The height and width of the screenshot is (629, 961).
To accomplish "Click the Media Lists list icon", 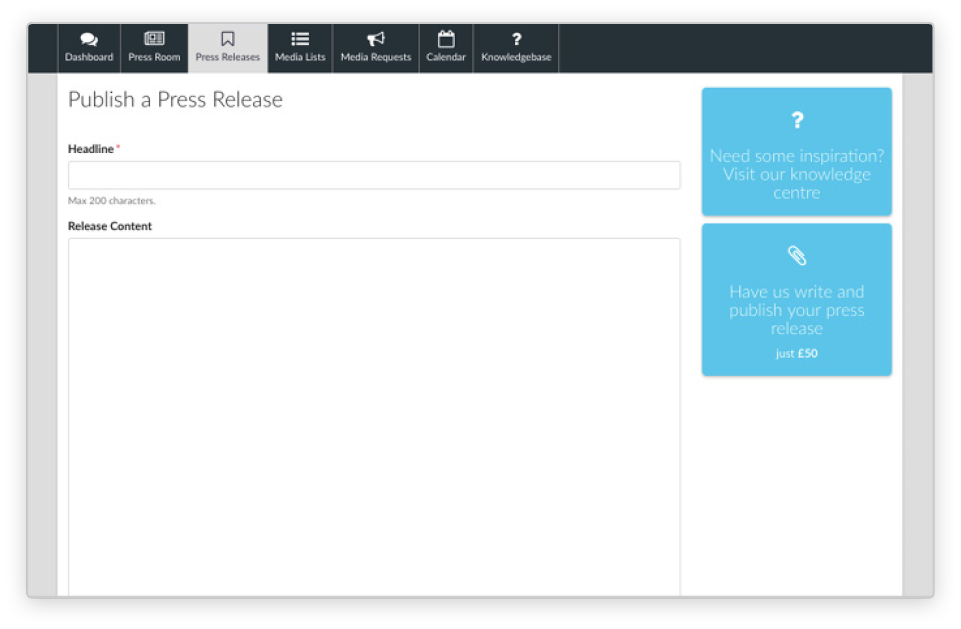I will [x=300, y=39].
